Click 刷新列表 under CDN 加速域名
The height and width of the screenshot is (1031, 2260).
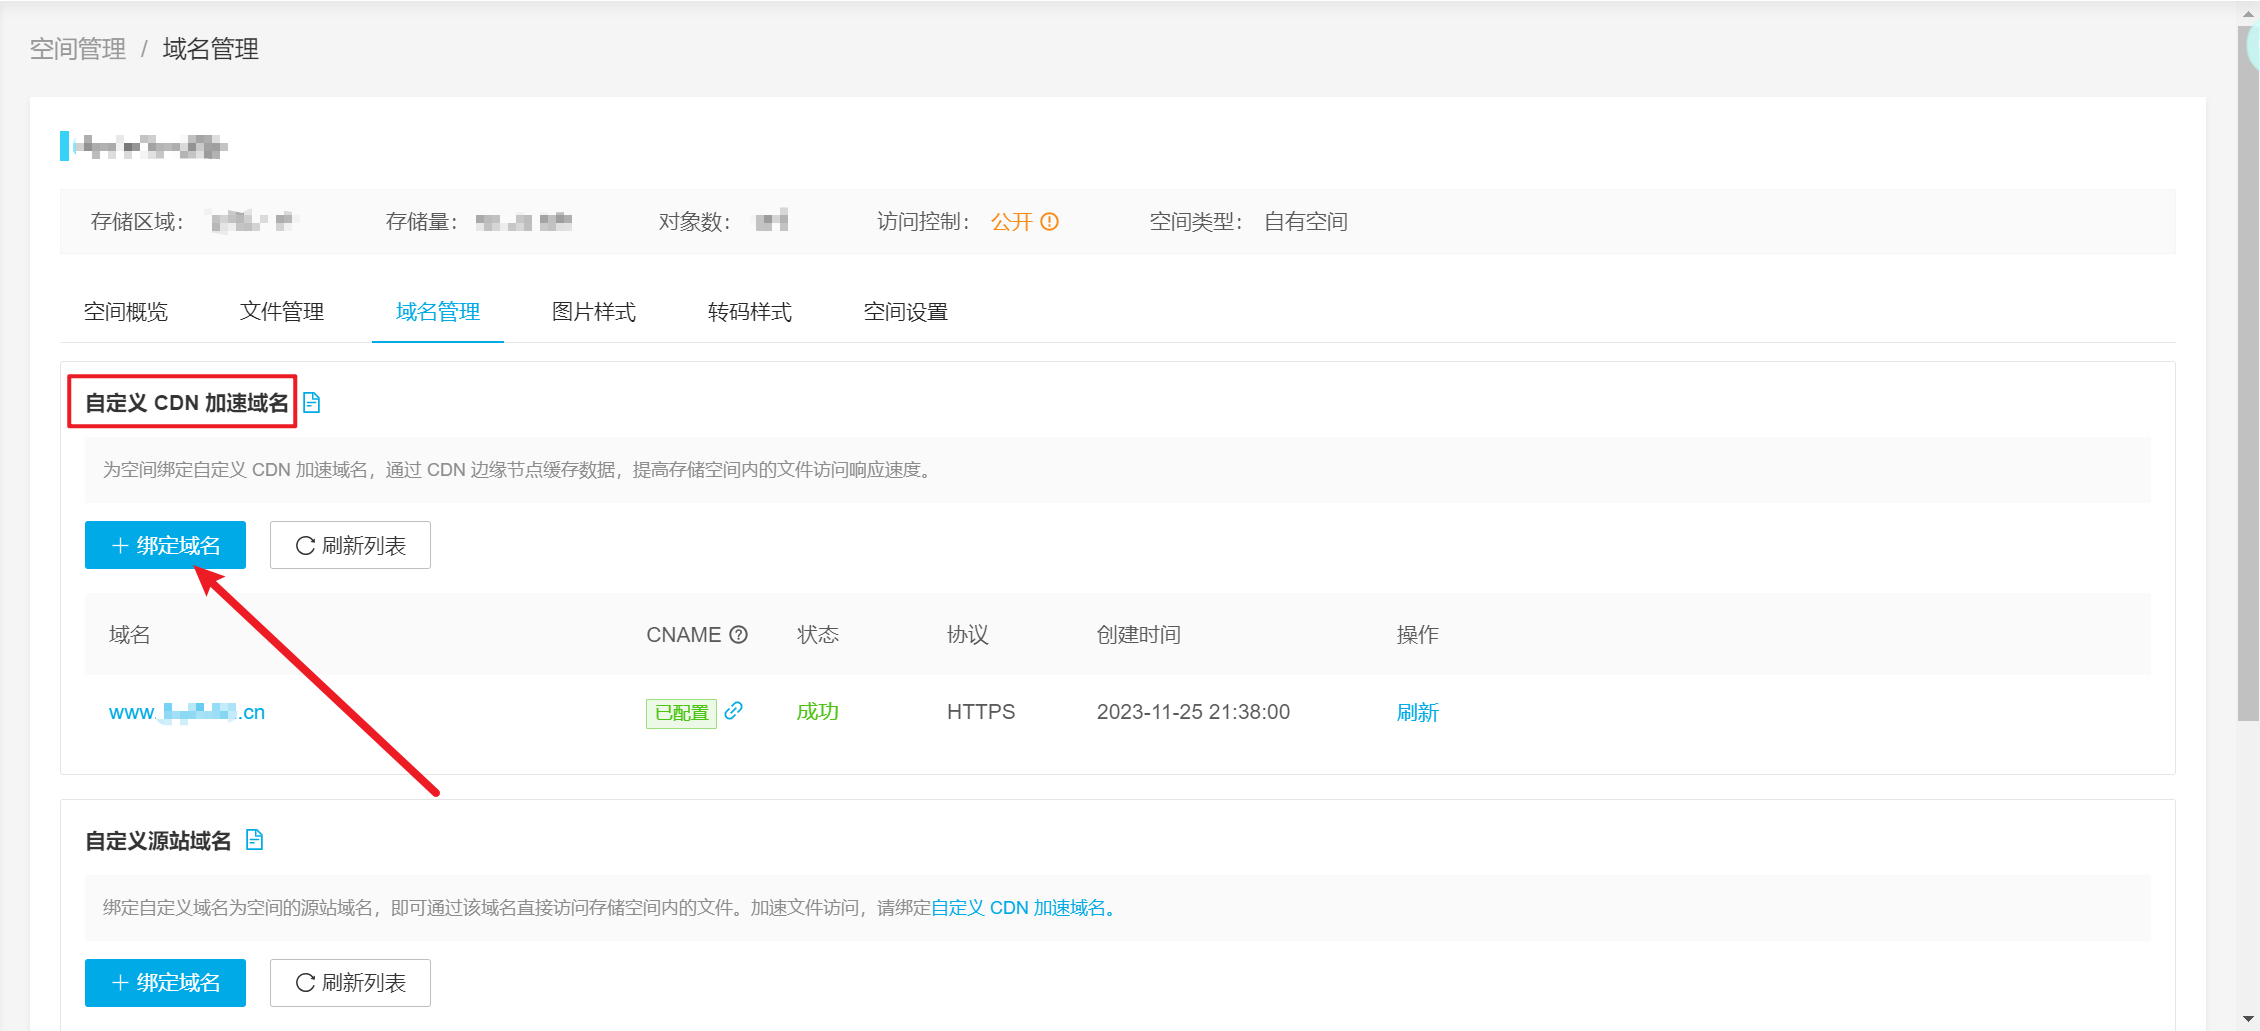(350, 545)
